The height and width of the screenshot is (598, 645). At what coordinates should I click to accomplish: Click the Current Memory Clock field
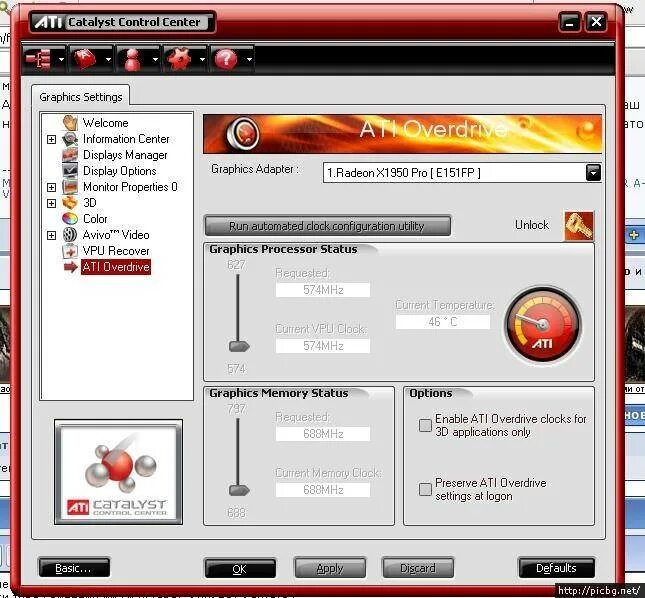323,490
